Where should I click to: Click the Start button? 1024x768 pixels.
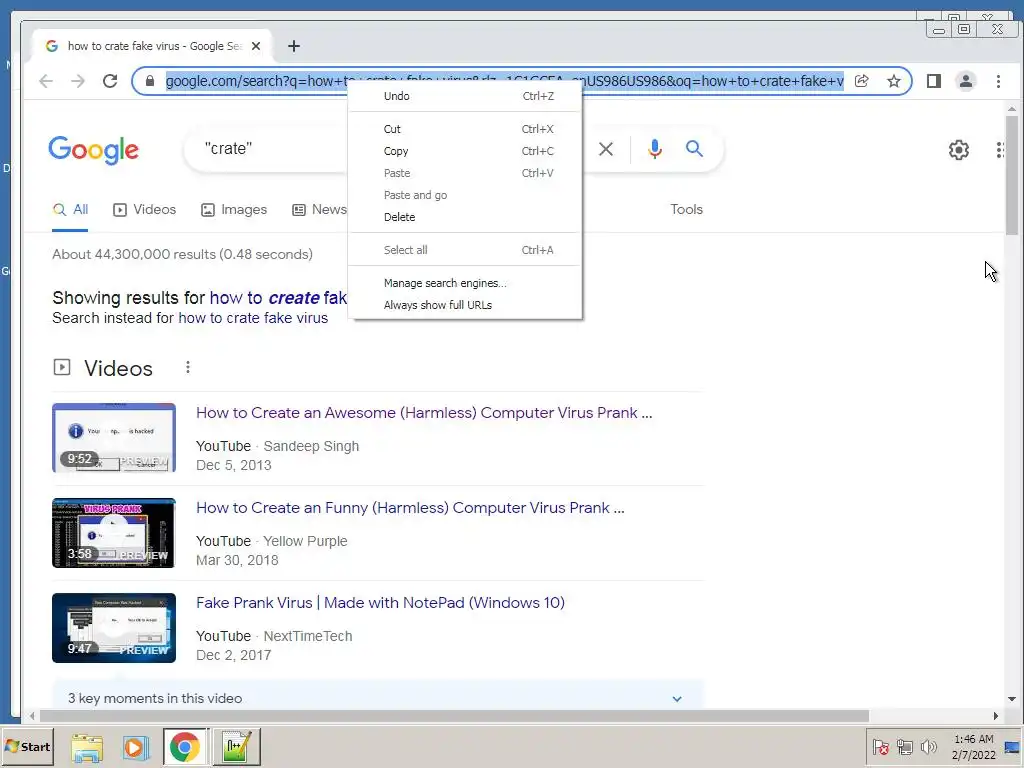click(x=27, y=746)
